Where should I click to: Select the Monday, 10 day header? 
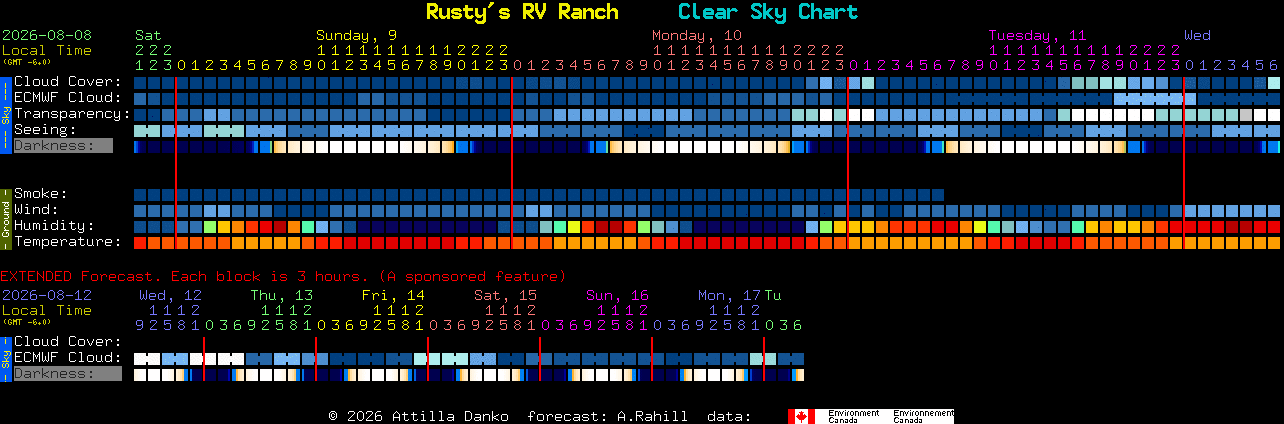[697, 35]
